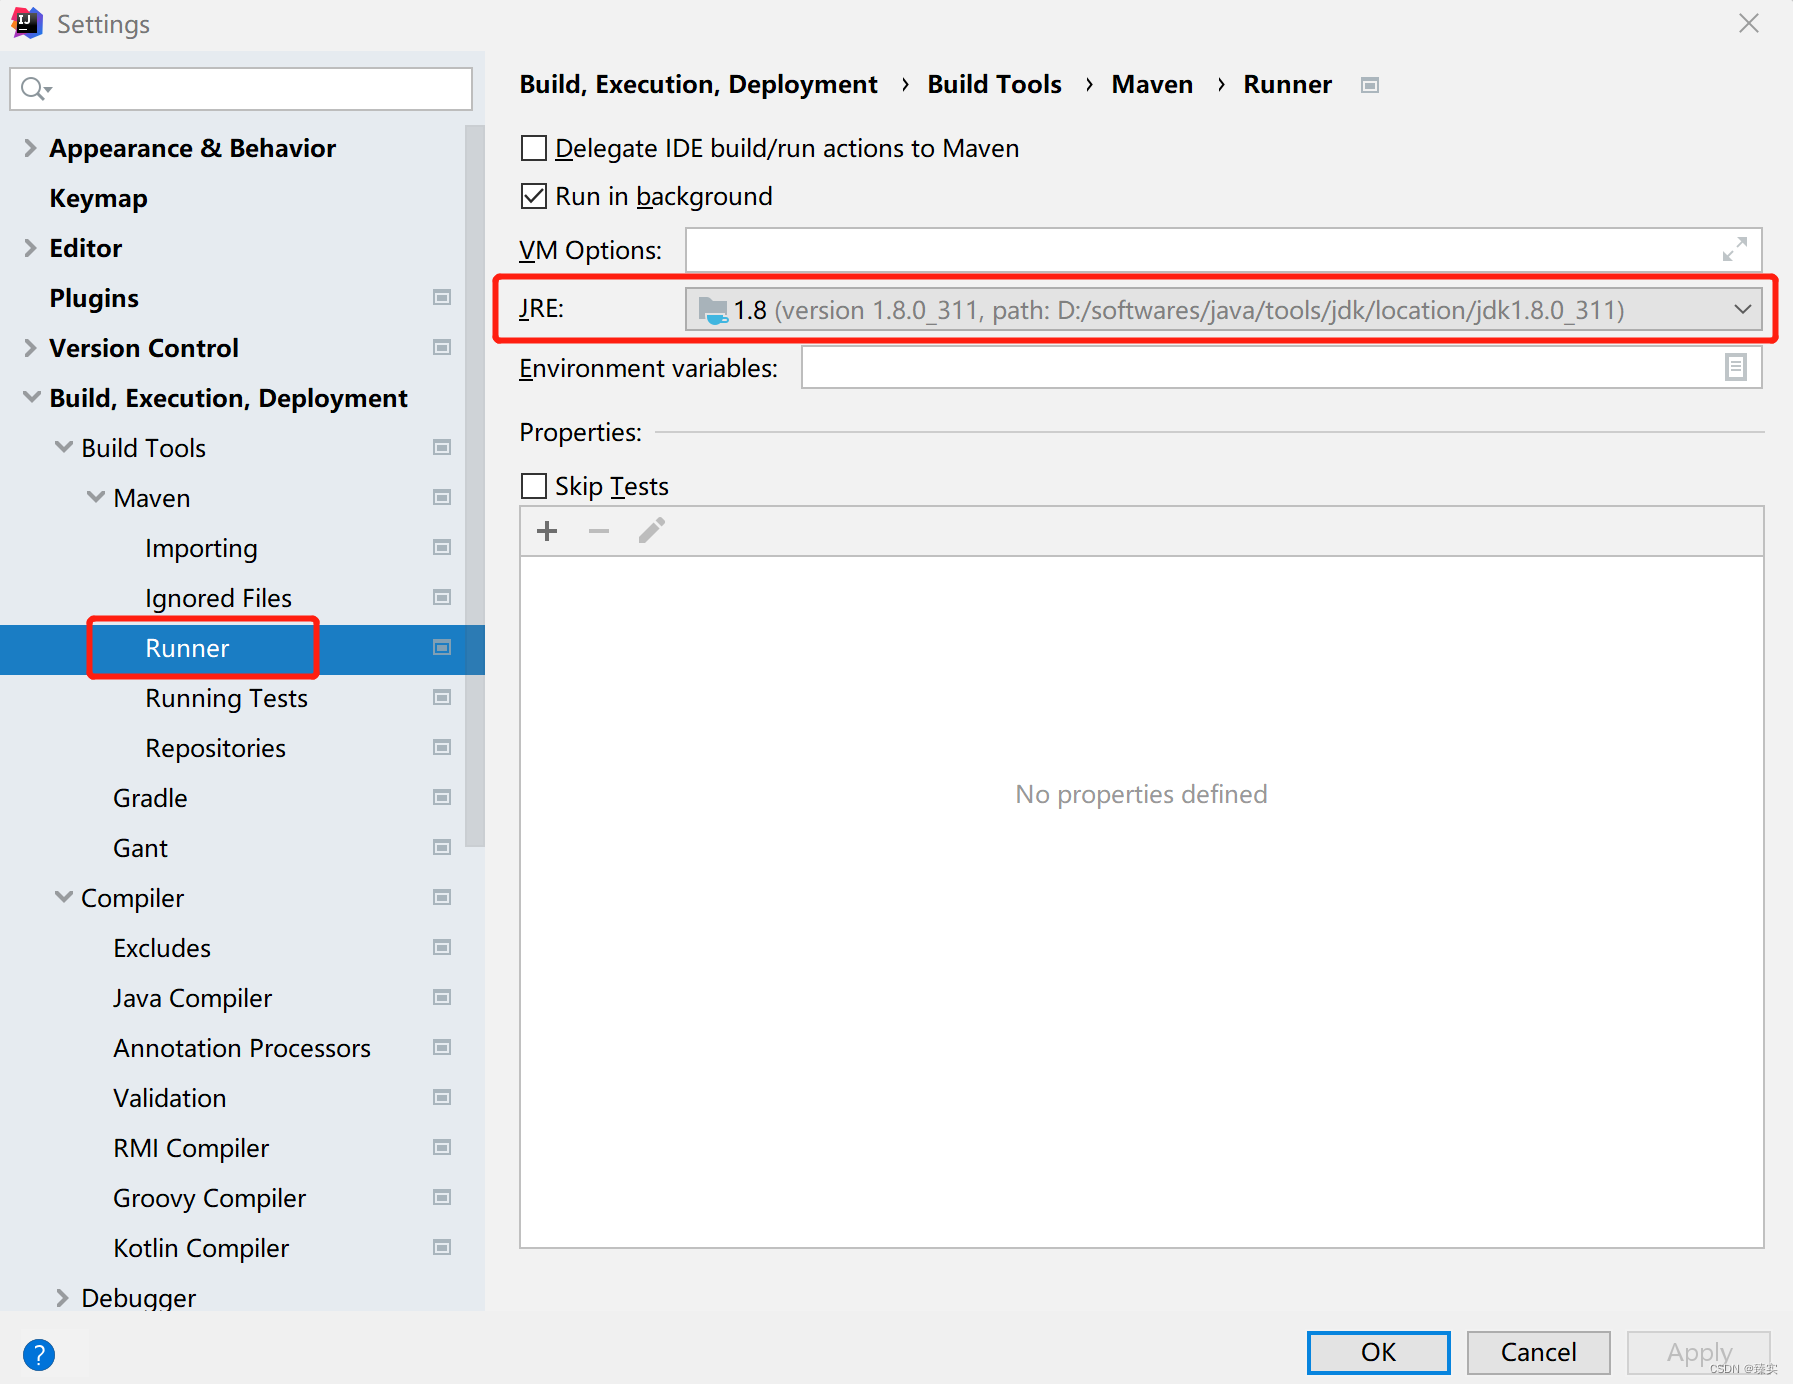Viewport: 1793px width, 1384px height.
Task: Select Keymap in settings tree
Action: point(99,198)
